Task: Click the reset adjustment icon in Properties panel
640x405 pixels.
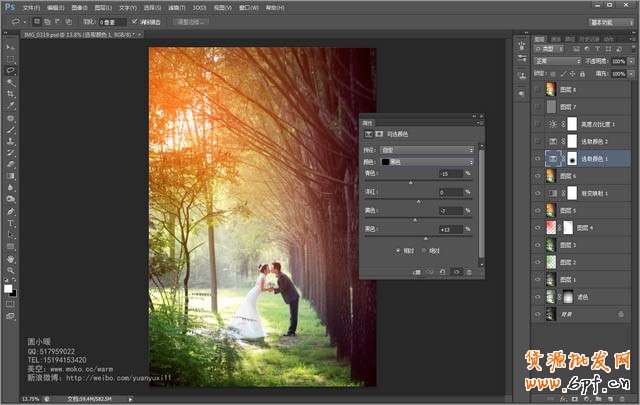Action: click(441, 271)
